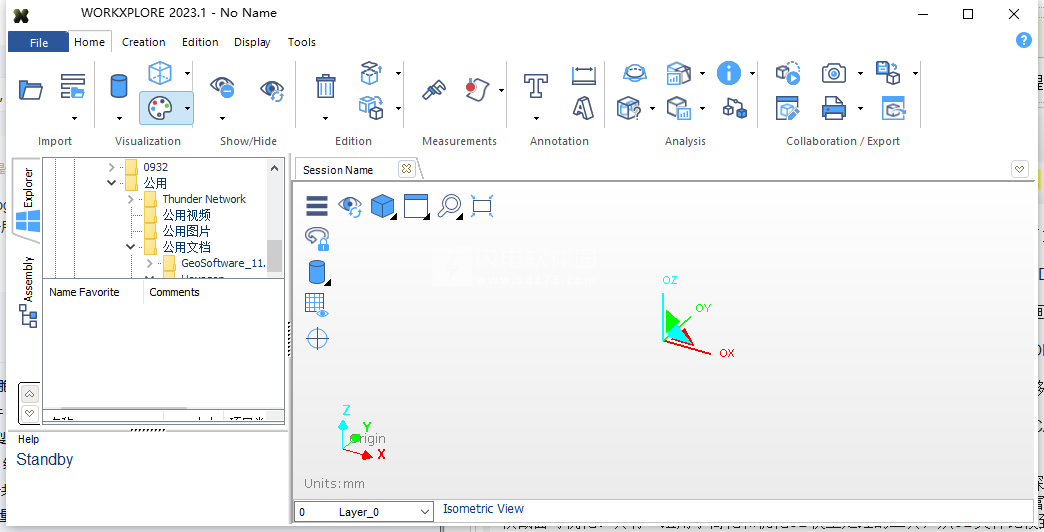The height and width of the screenshot is (532, 1044).
Task: Click the trash can delete icon
Action: pyautogui.click(x=325, y=86)
